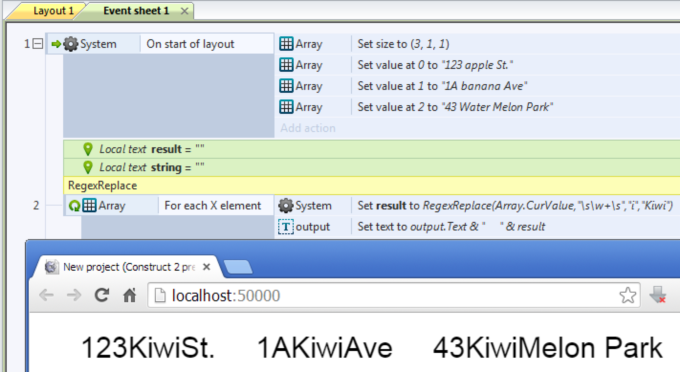Select the For each X element condition
This screenshot has height=372, width=680.
[212, 206]
